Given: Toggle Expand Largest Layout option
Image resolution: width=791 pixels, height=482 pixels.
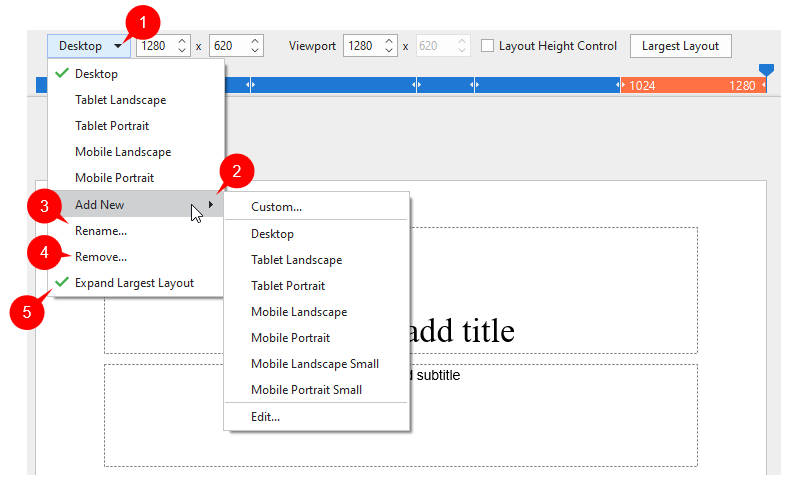Looking at the screenshot, I should (134, 283).
